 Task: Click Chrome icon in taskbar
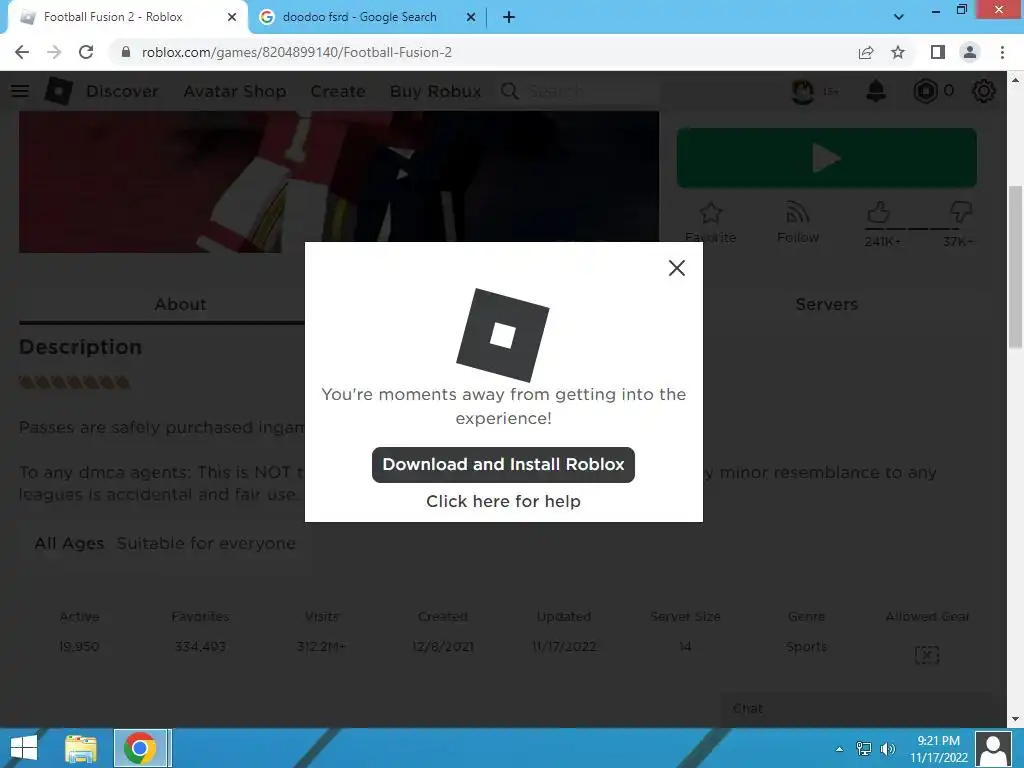[140, 748]
